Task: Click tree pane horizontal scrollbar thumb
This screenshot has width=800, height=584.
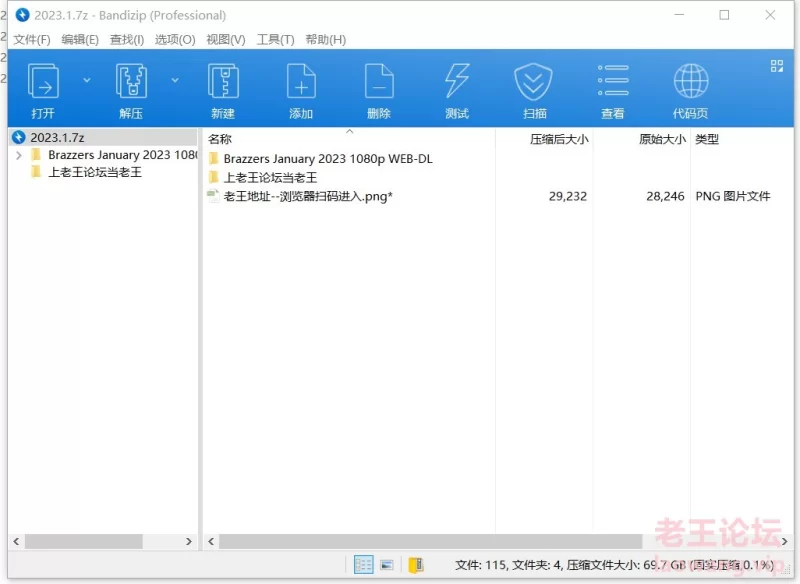Action: click(84, 541)
